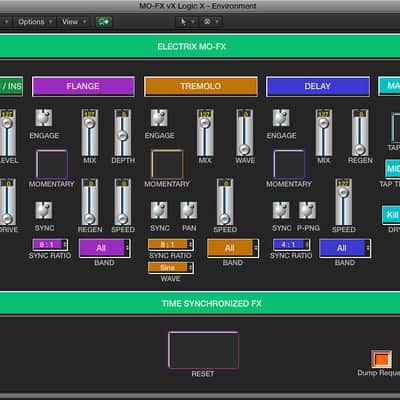Open the Tremolo WAVE Sine dropdown
The image size is (400, 400).
[171, 268]
